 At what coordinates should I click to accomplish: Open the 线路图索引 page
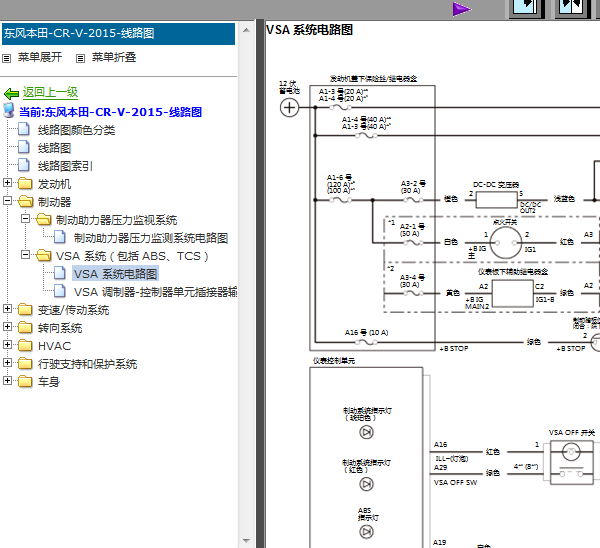(65, 166)
